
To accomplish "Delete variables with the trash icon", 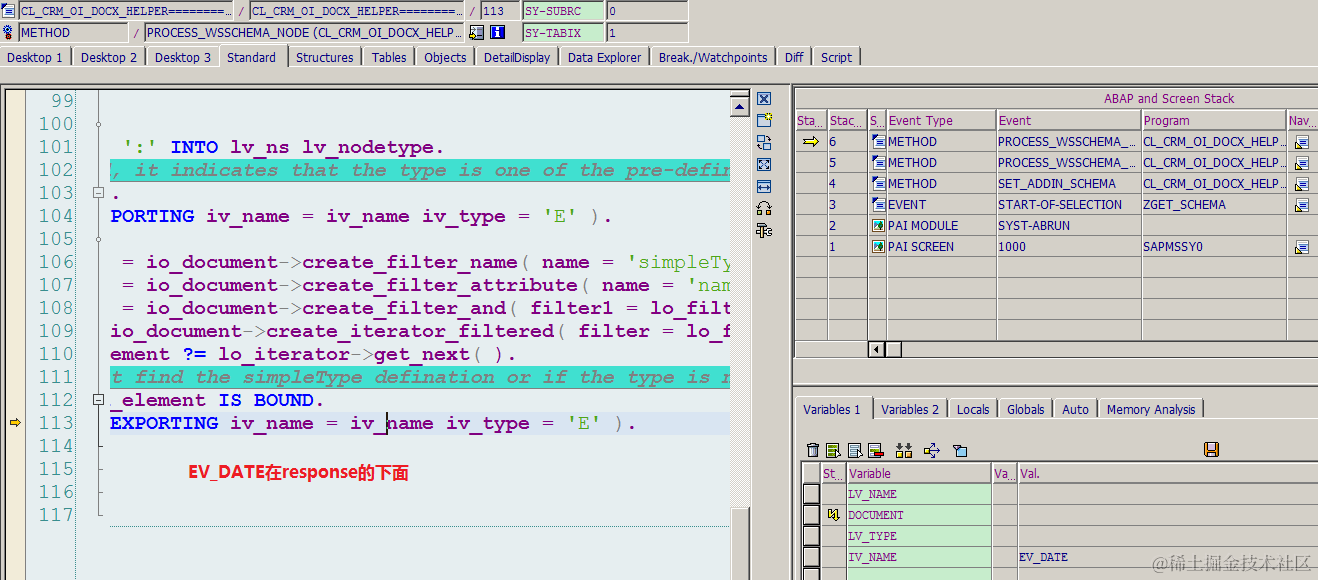I will pyautogui.click(x=813, y=450).
